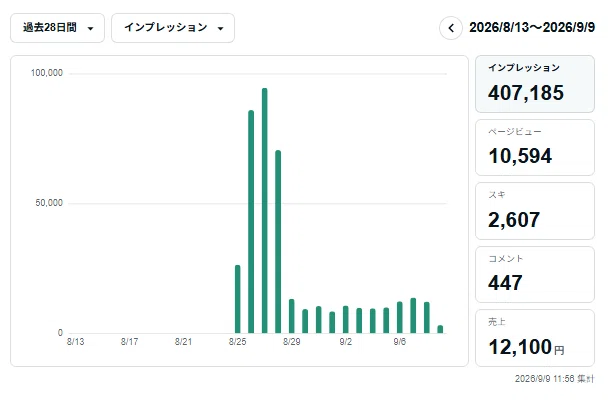Click the tallest bar in the chart

[x=265, y=210]
